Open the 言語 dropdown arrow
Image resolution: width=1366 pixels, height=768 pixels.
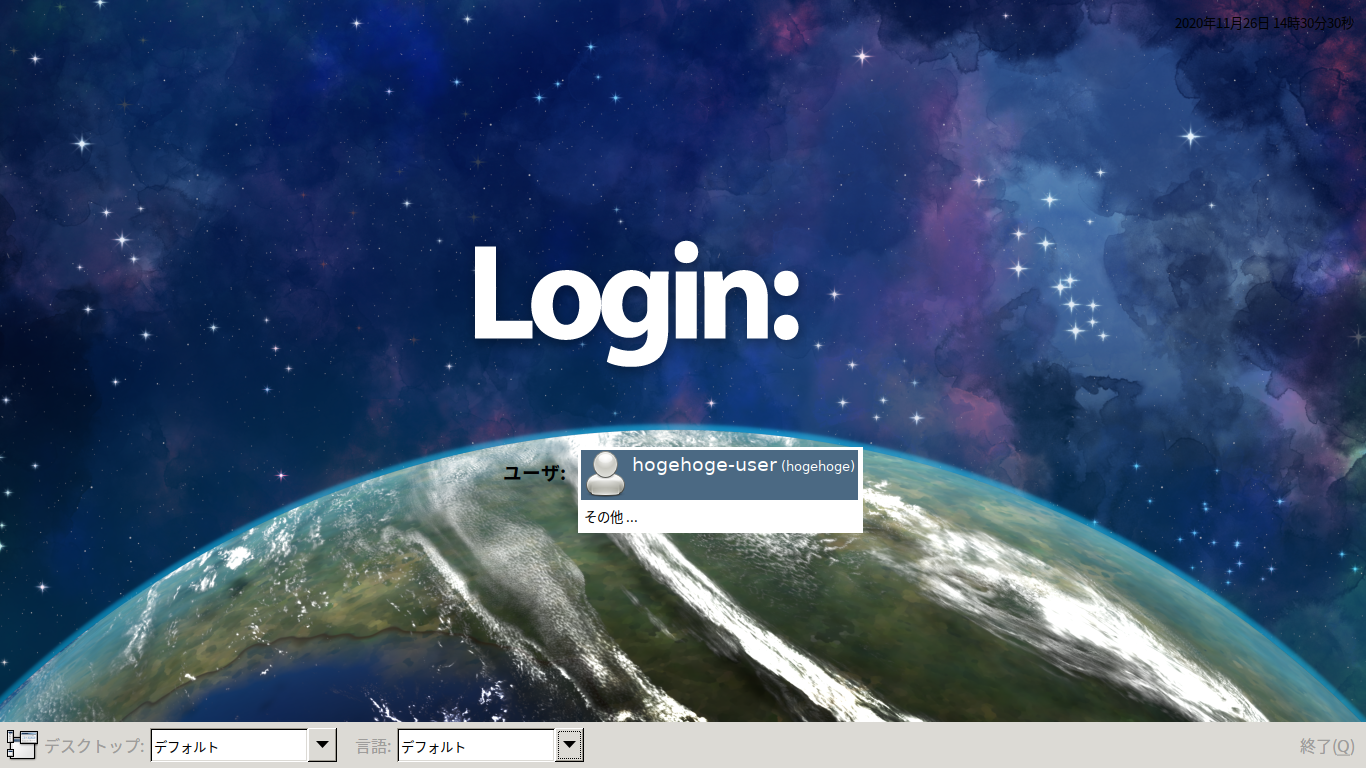click(x=569, y=745)
